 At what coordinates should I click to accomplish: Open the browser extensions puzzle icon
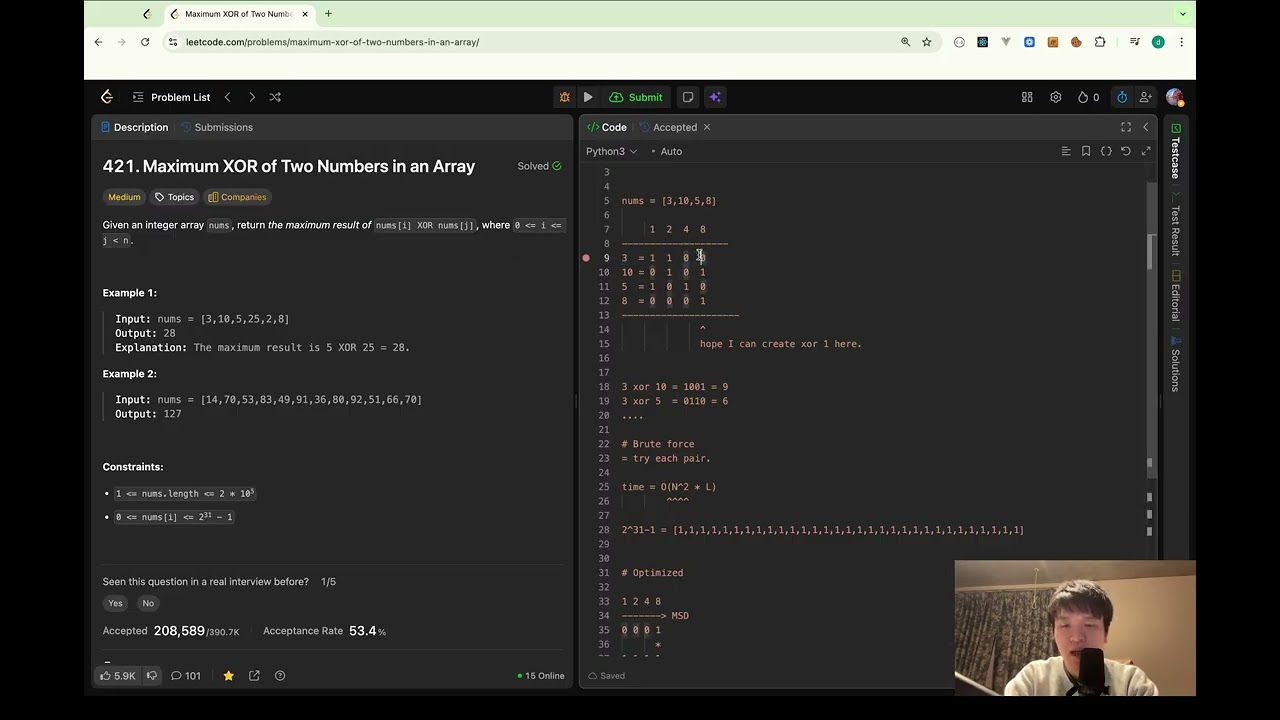coord(1100,42)
